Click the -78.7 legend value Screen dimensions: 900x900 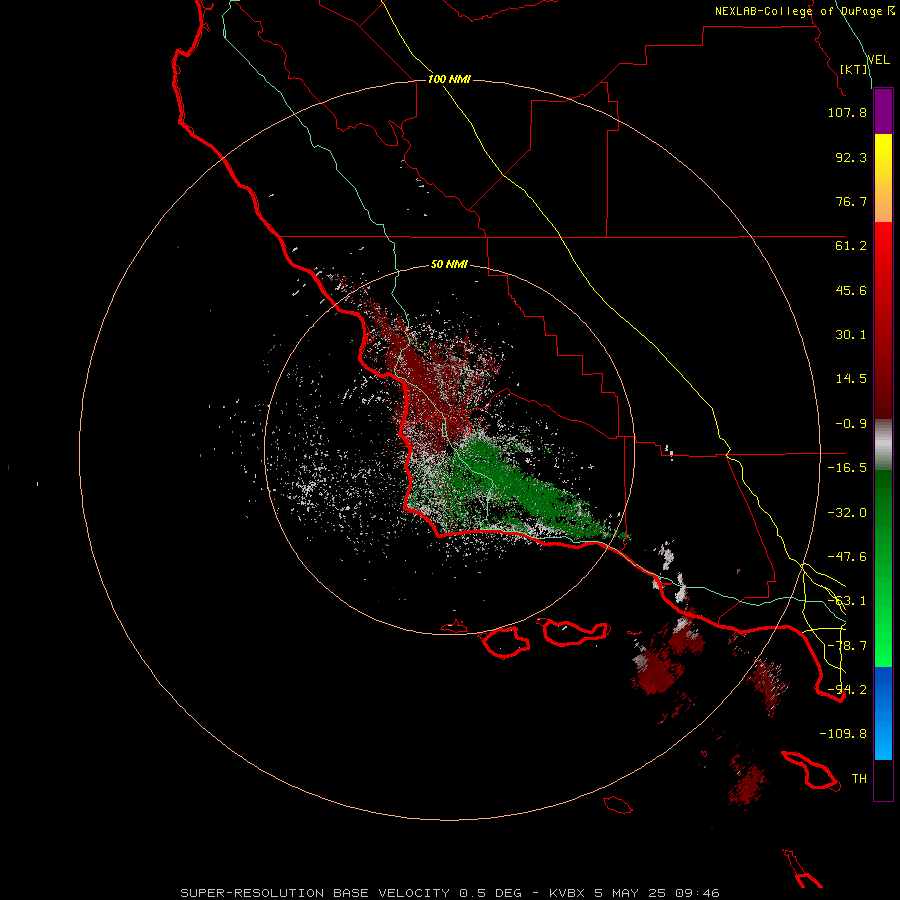[x=847, y=646]
